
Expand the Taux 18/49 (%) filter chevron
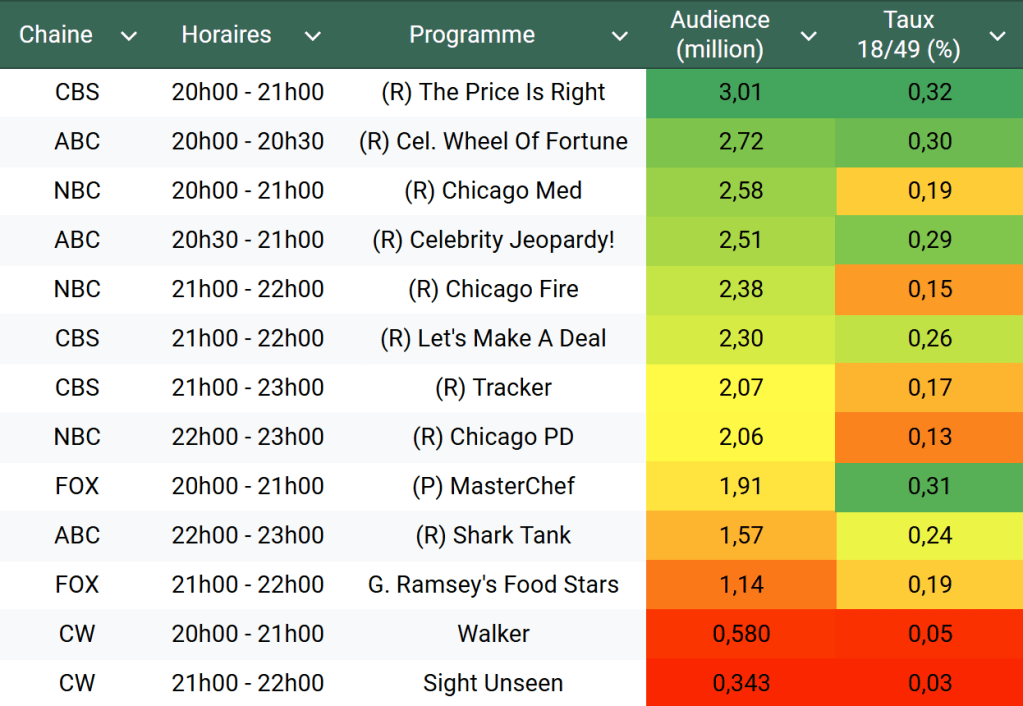[996, 36]
